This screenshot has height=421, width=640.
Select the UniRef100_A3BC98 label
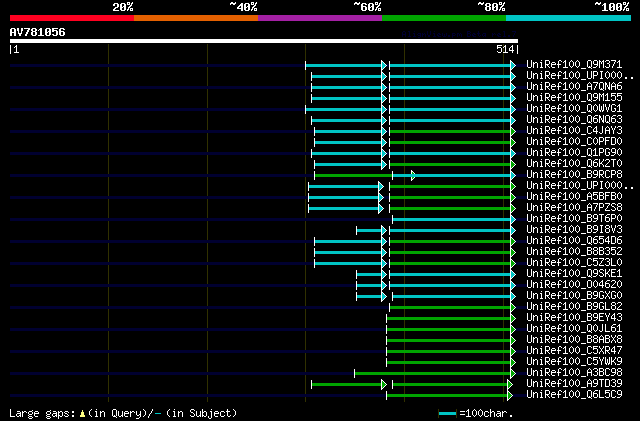click(x=574, y=373)
